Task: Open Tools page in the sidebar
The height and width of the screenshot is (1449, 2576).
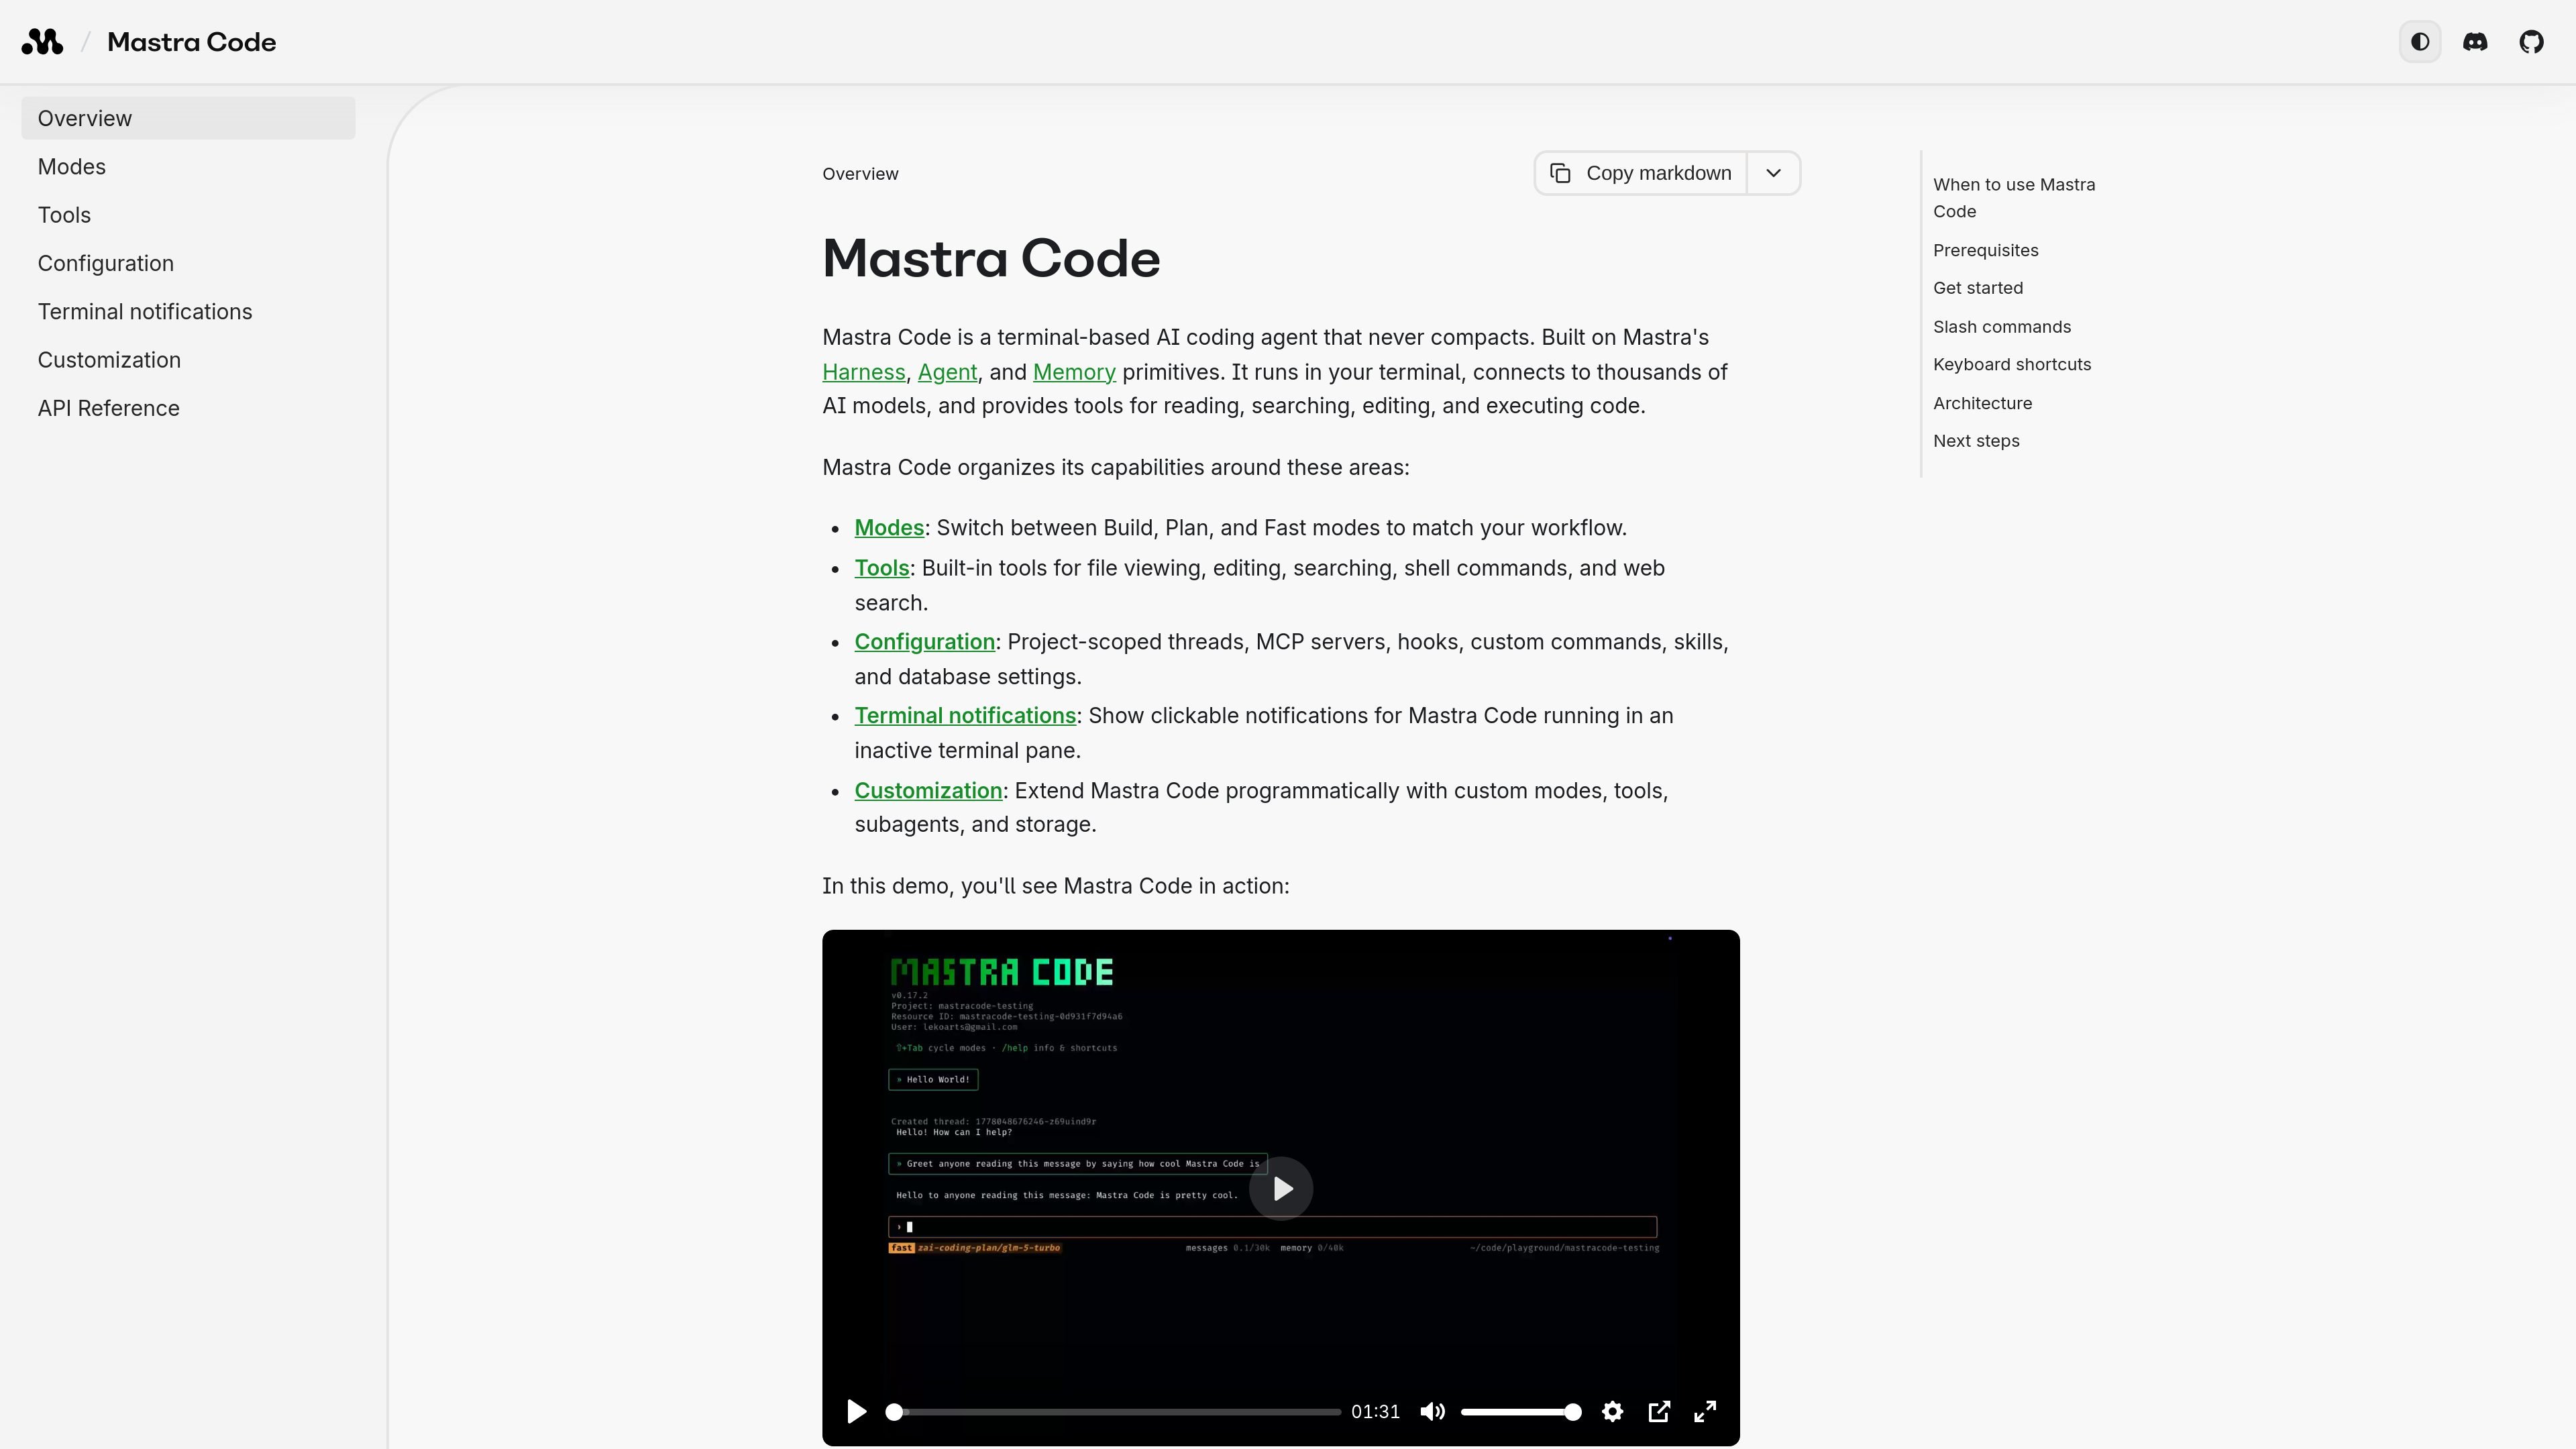Action: tap(188, 215)
